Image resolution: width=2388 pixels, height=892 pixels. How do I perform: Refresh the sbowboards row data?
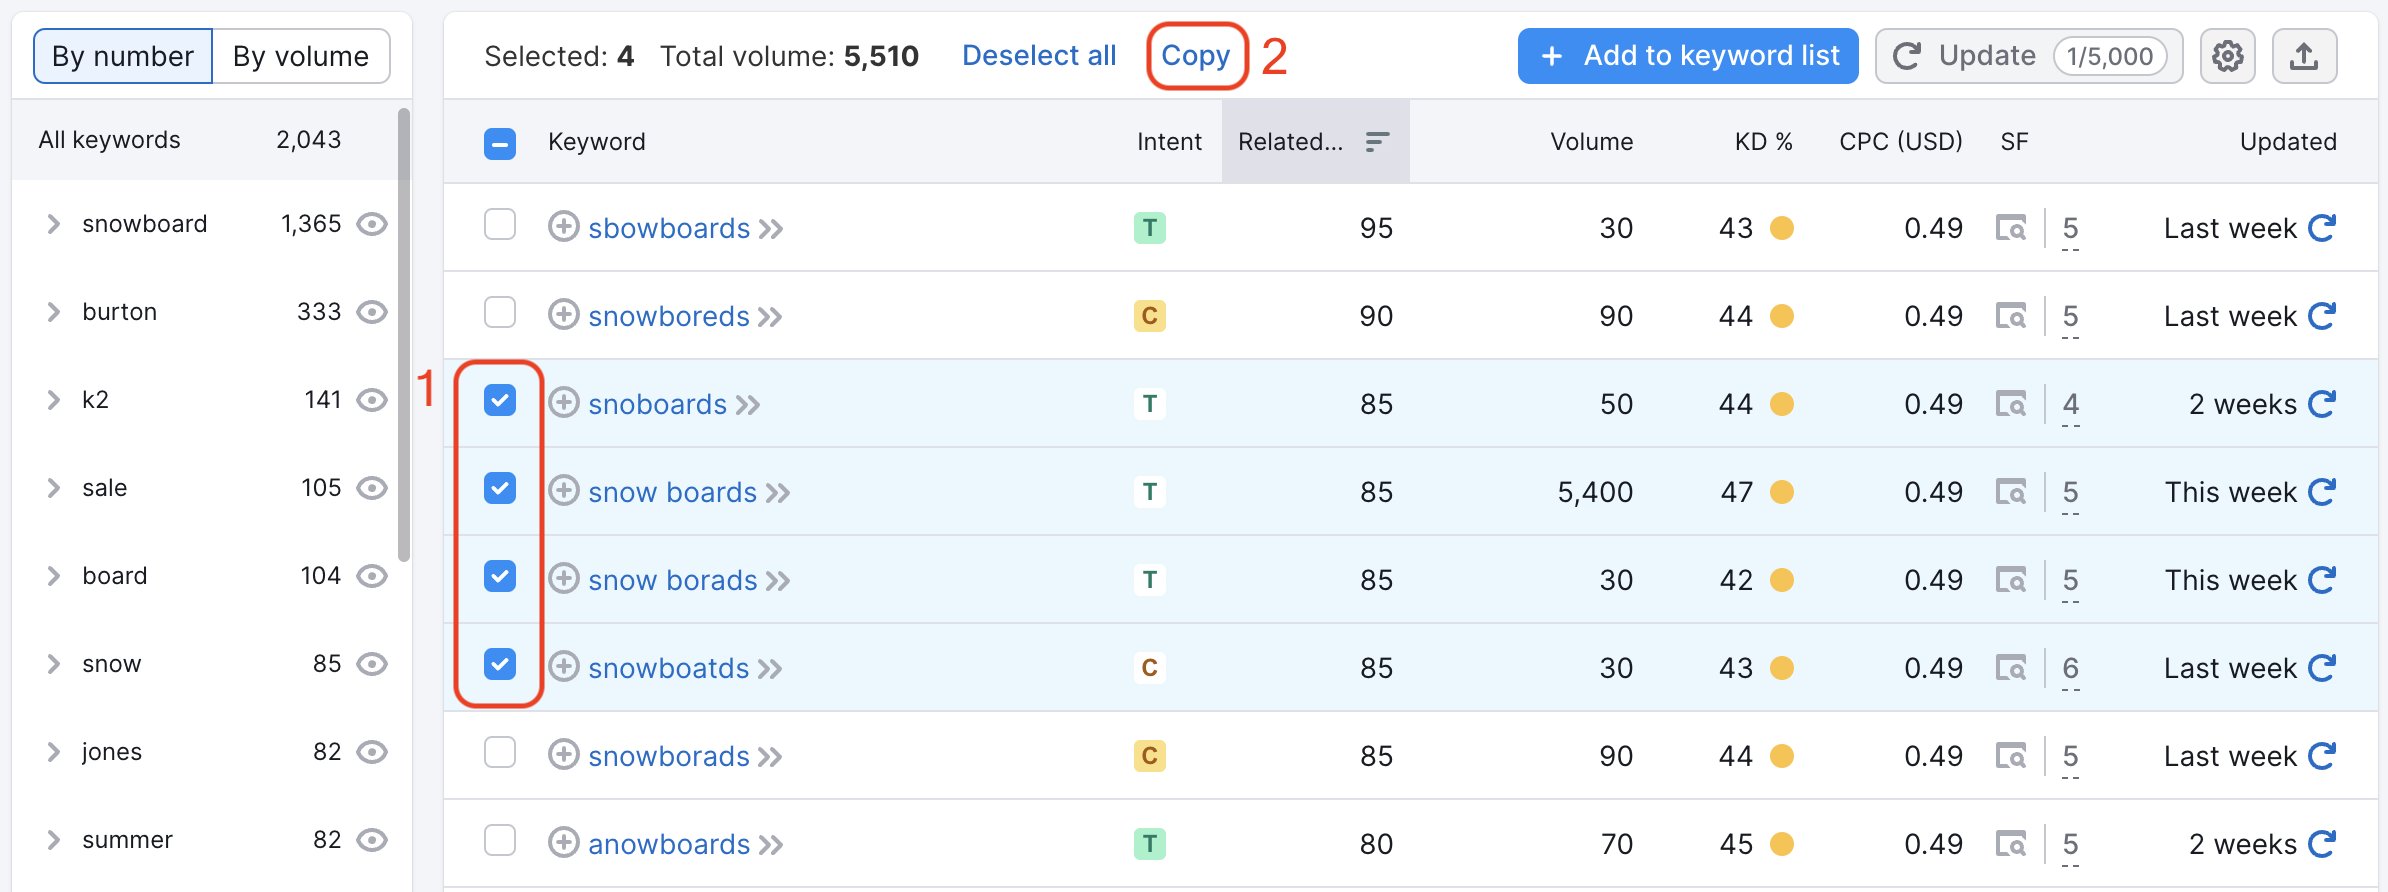pyautogui.click(x=2322, y=228)
